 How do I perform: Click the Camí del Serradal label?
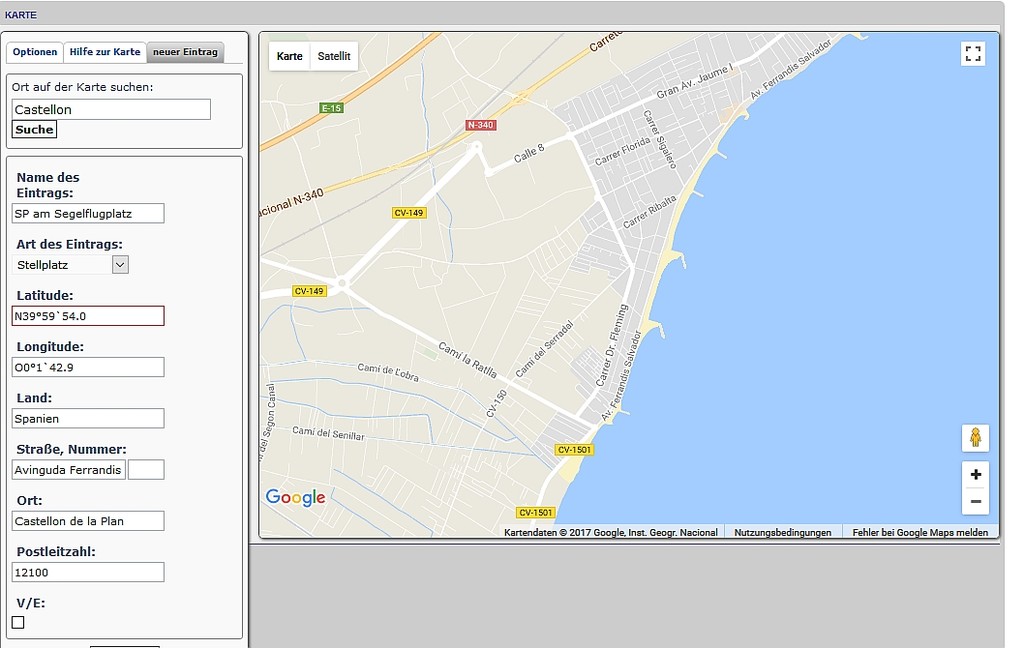(545, 349)
